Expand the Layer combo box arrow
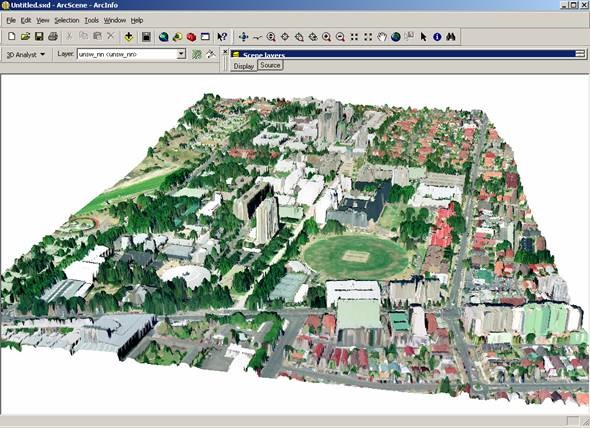Viewport: 590px width, 428px height. 181,54
